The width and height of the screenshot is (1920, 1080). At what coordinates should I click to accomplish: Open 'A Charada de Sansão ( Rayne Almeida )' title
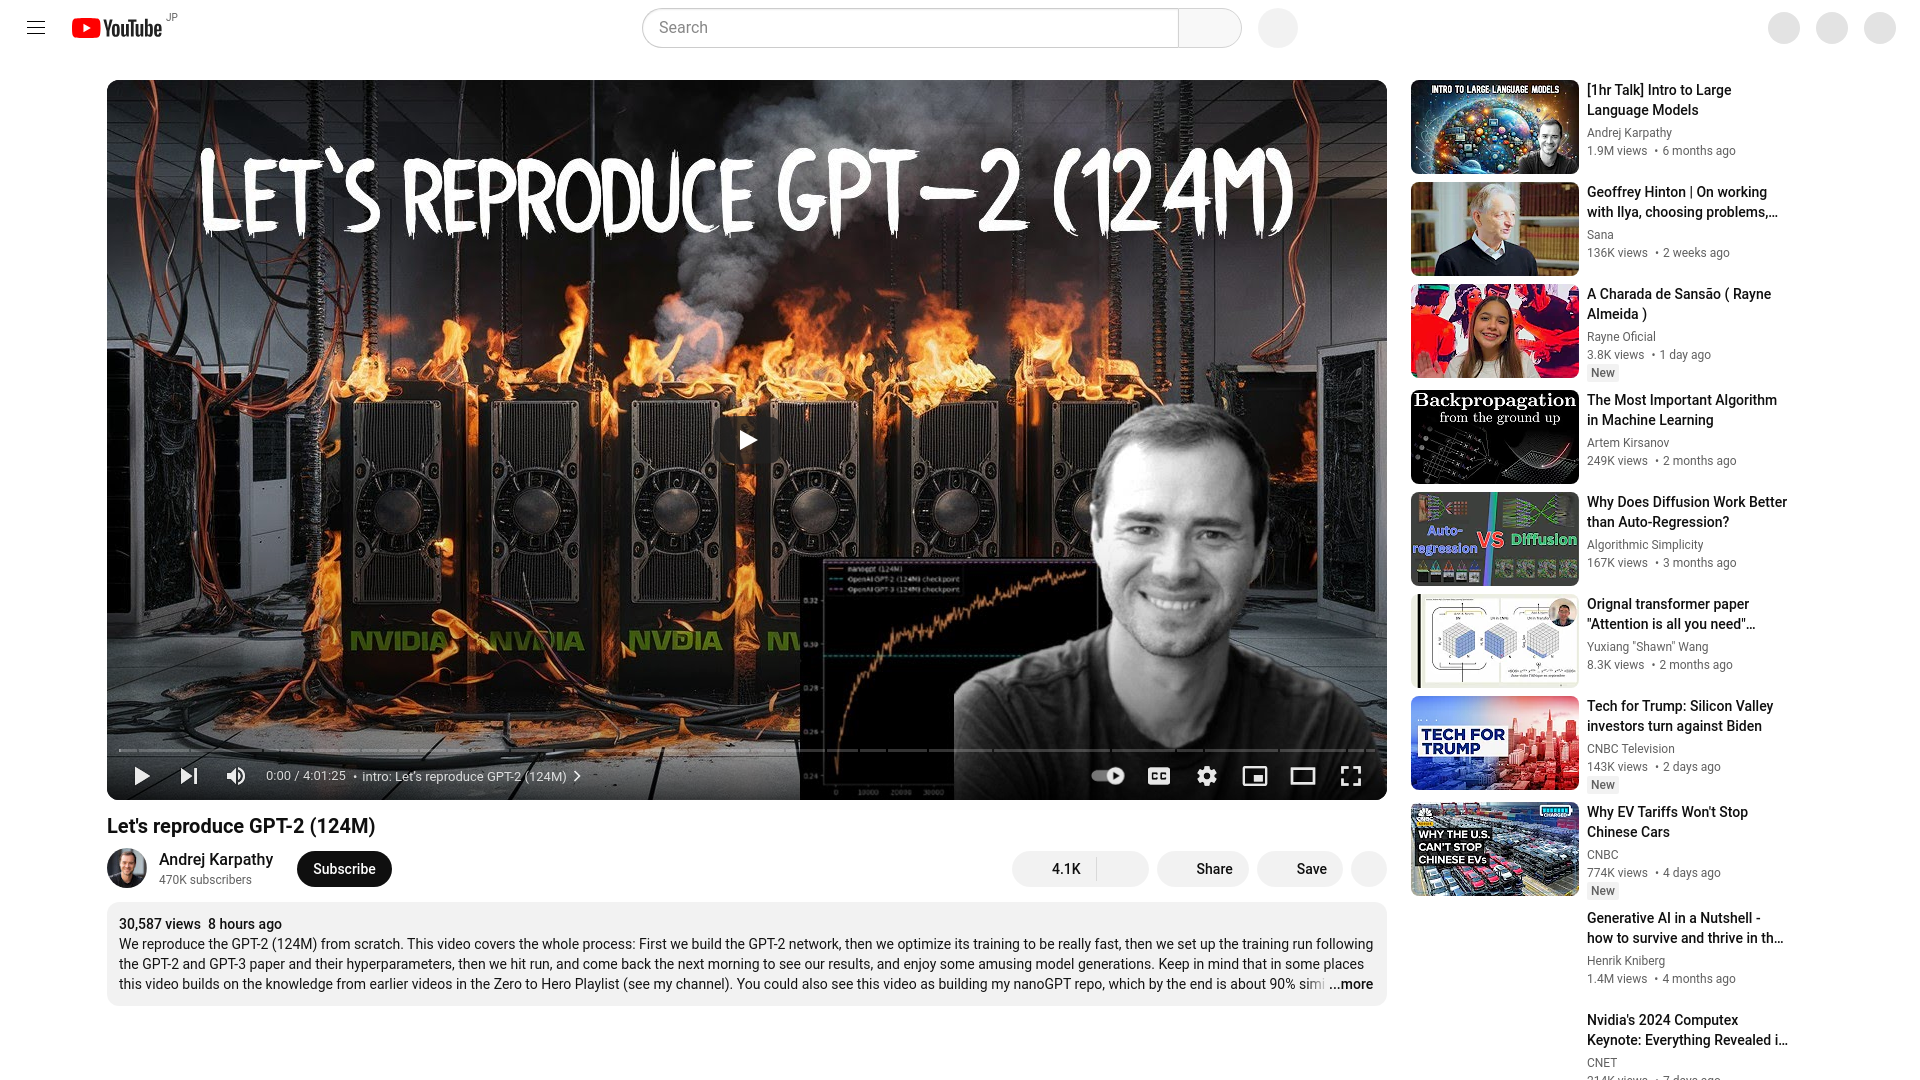(1679, 304)
